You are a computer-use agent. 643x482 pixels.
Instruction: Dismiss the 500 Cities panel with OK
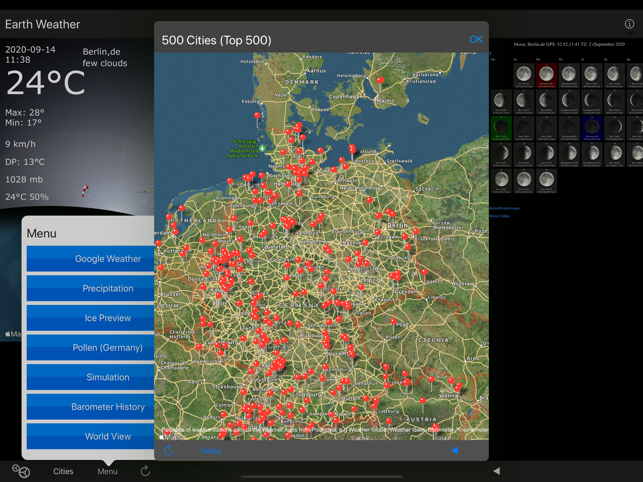click(x=476, y=39)
